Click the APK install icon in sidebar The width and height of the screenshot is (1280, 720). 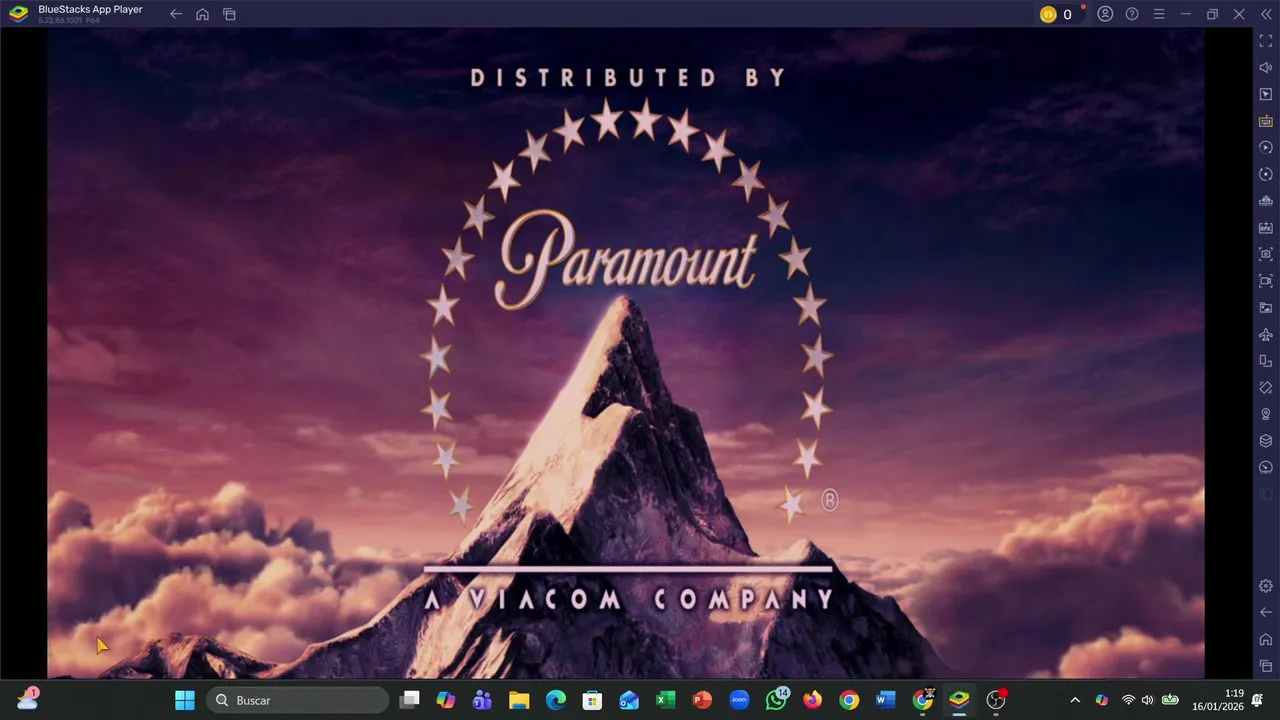click(x=1265, y=228)
